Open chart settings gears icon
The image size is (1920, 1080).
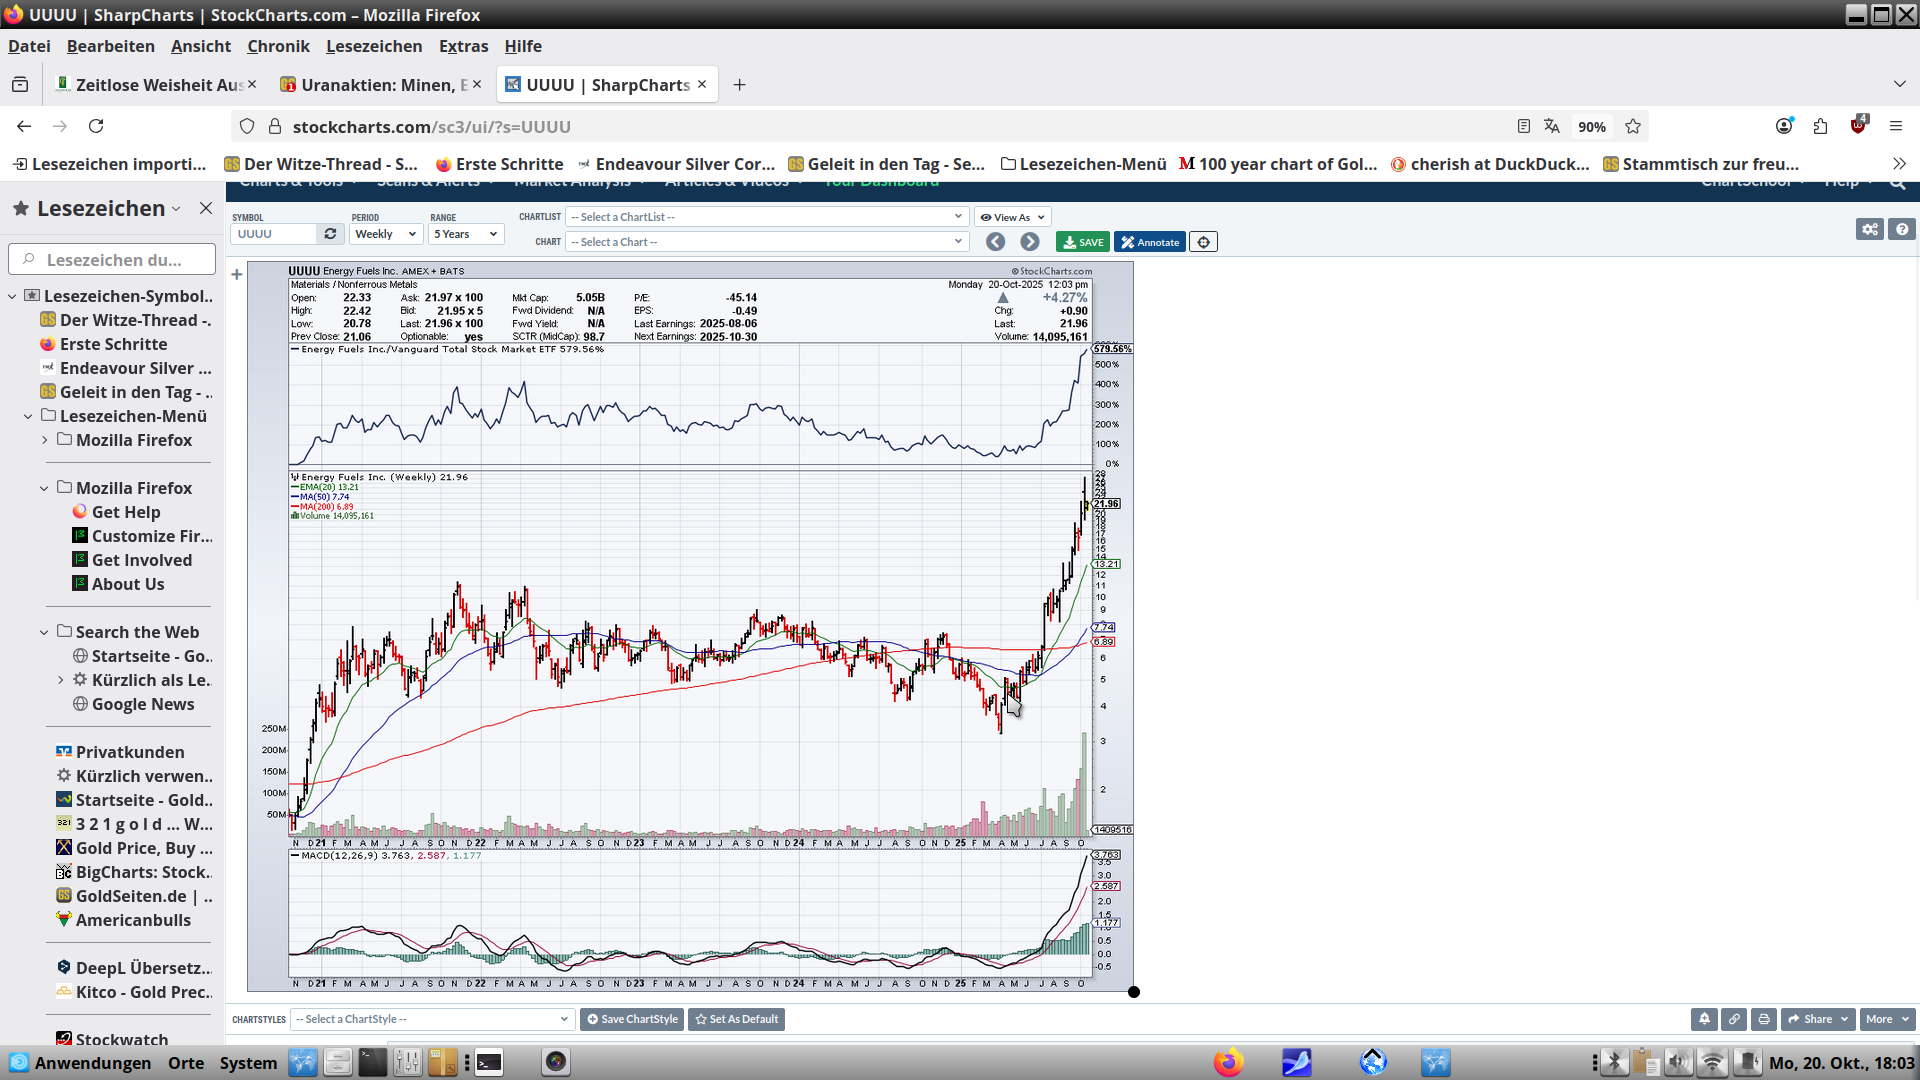(1870, 229)
